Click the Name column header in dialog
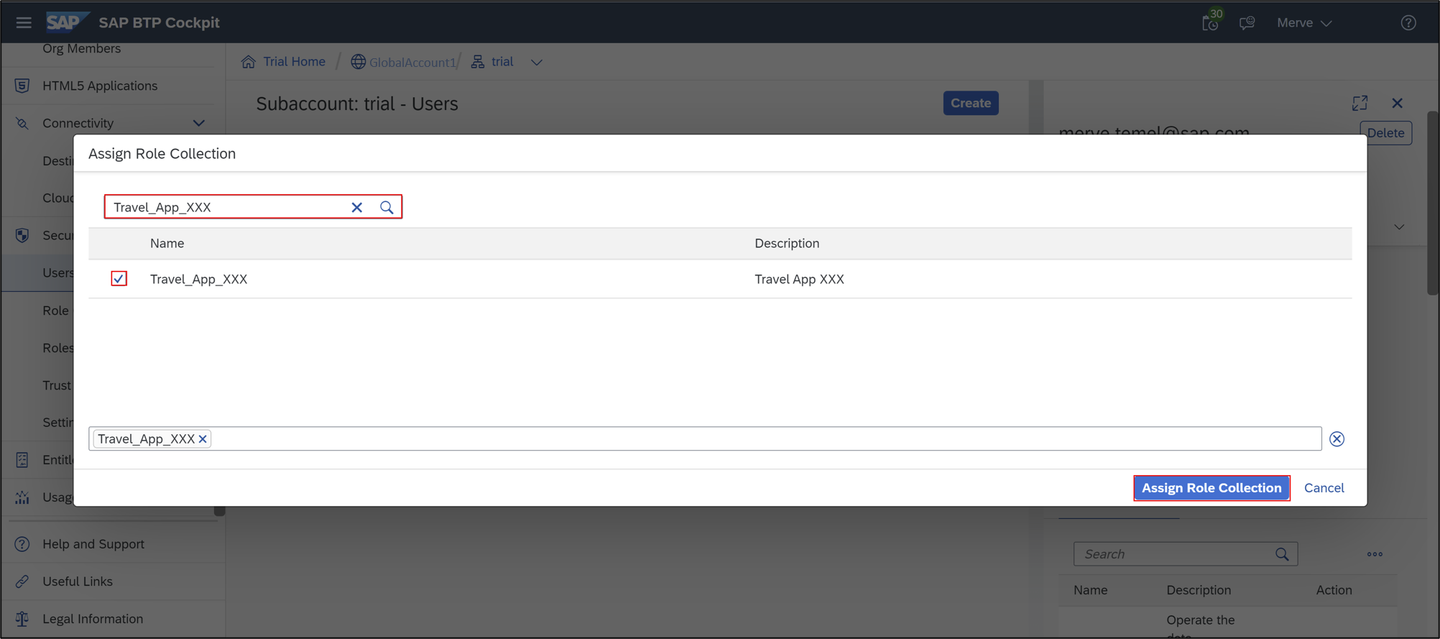Viewport: 1440px width, 639px height. click(x=167, y=243)
